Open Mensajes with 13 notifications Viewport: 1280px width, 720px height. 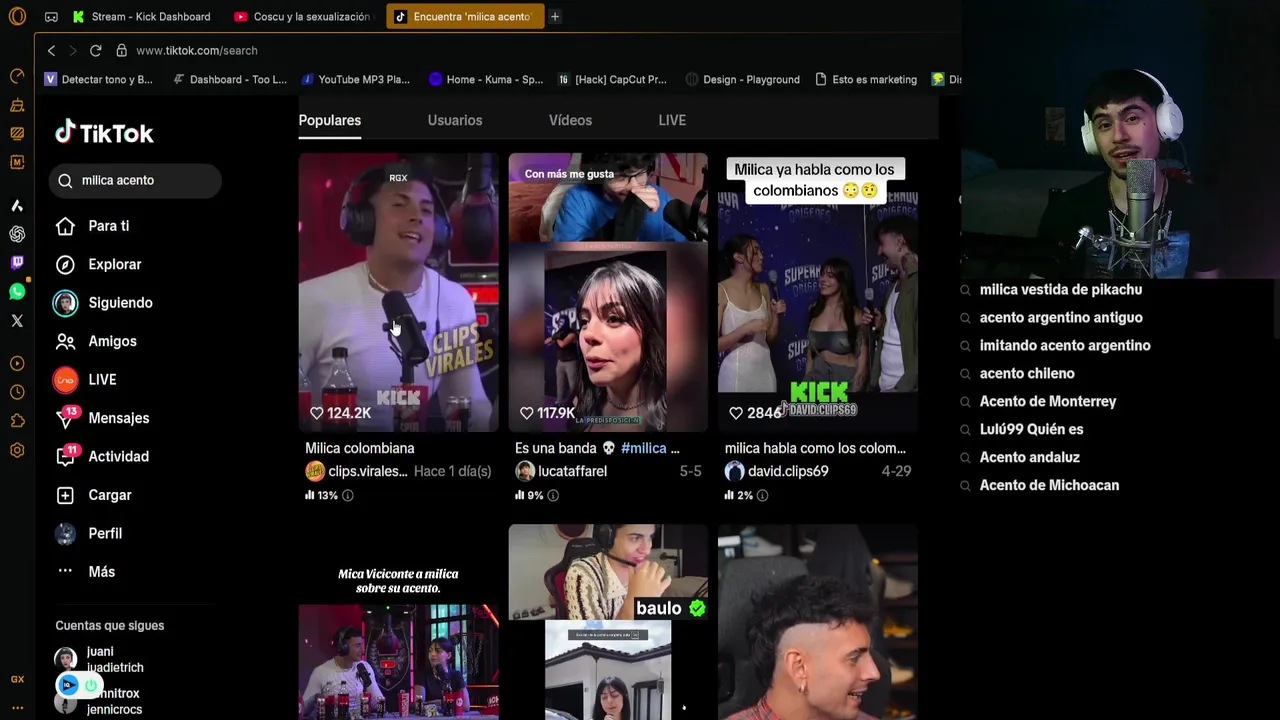point(102,418)
